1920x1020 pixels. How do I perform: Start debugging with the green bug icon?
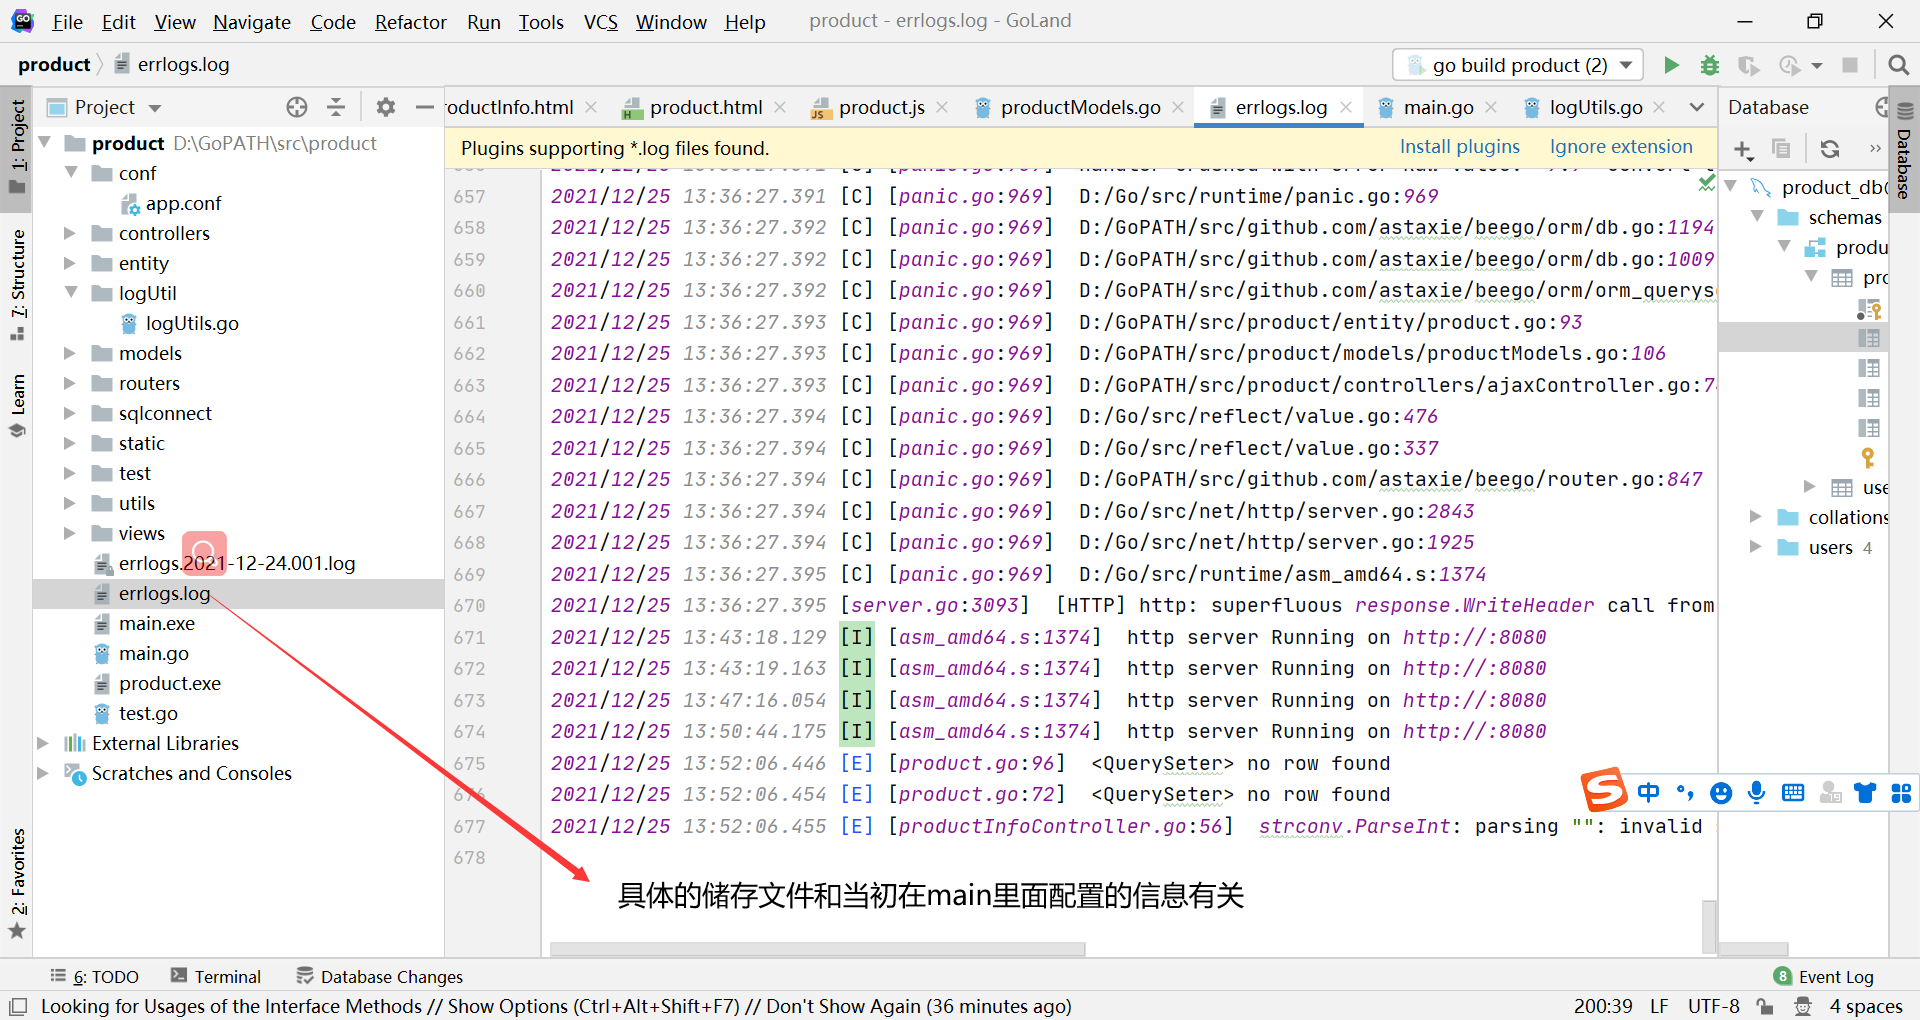click(1710, 64)
